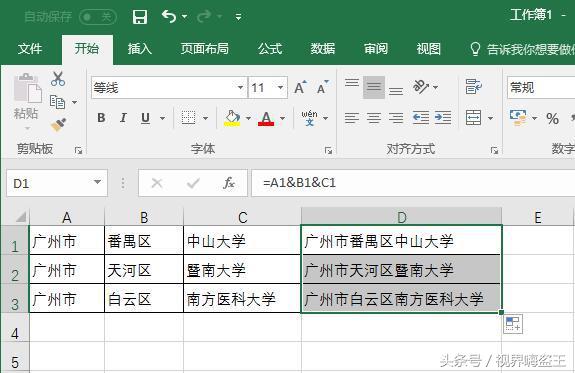Click the accounting number format icon
The image size is (575, 373).
pyautogui.click(x=518, y=118)
